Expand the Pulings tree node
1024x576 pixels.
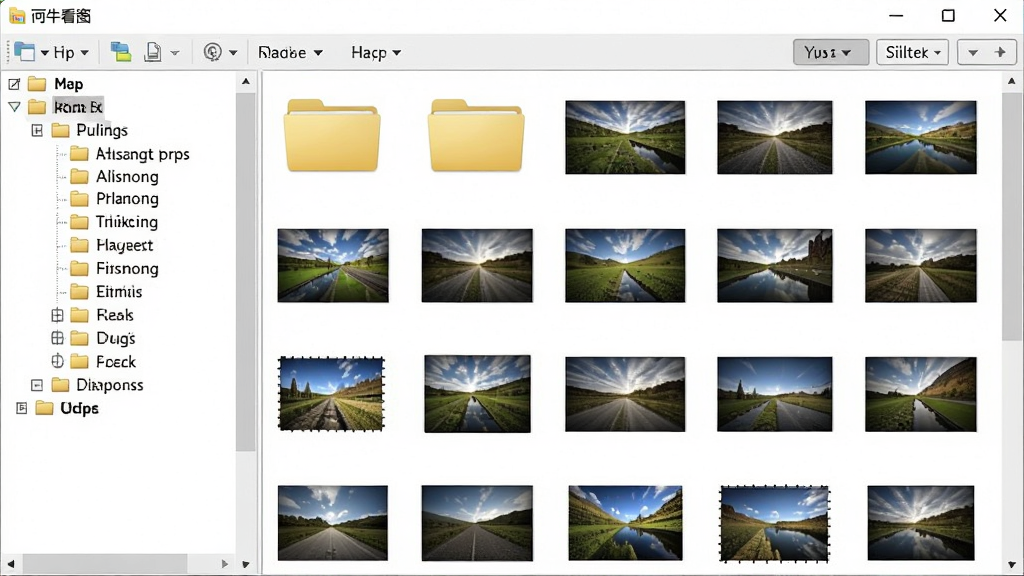click(37, 131)
